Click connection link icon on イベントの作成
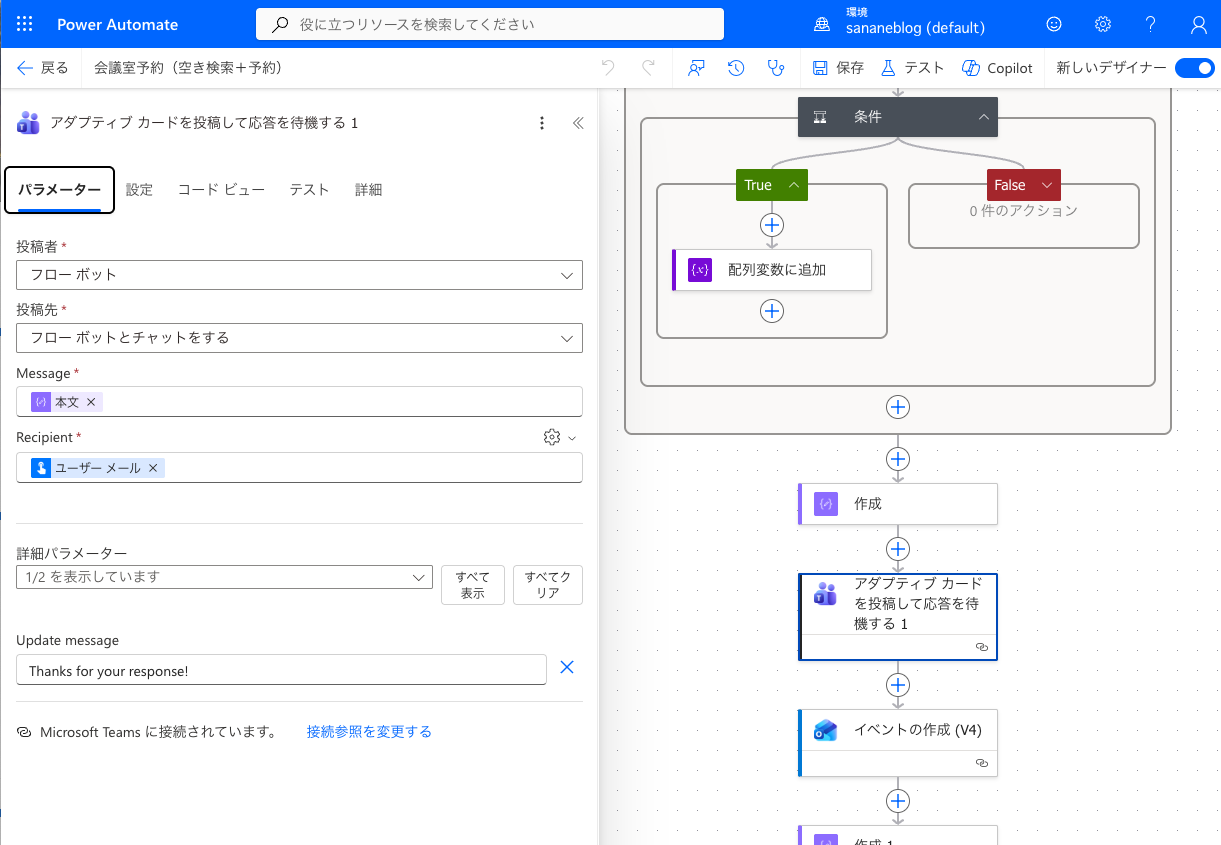This screenshot has width=1221, height=845. (x=982, y=764)
